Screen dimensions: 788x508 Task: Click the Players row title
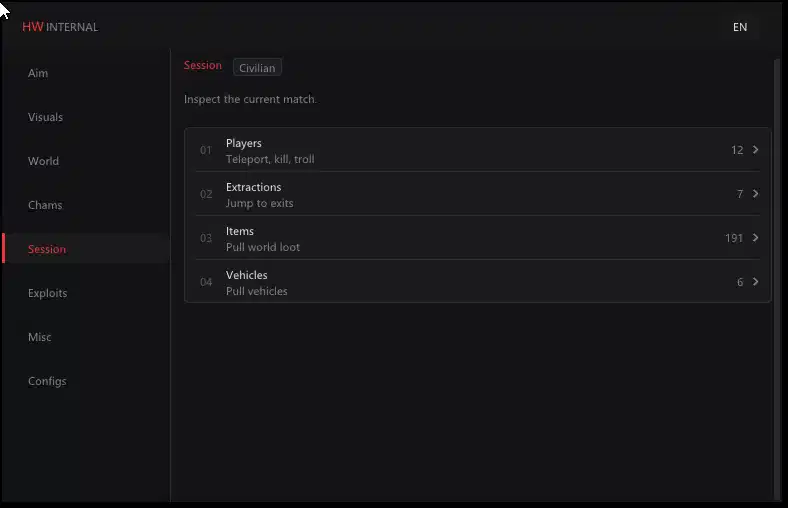point(244,143)
